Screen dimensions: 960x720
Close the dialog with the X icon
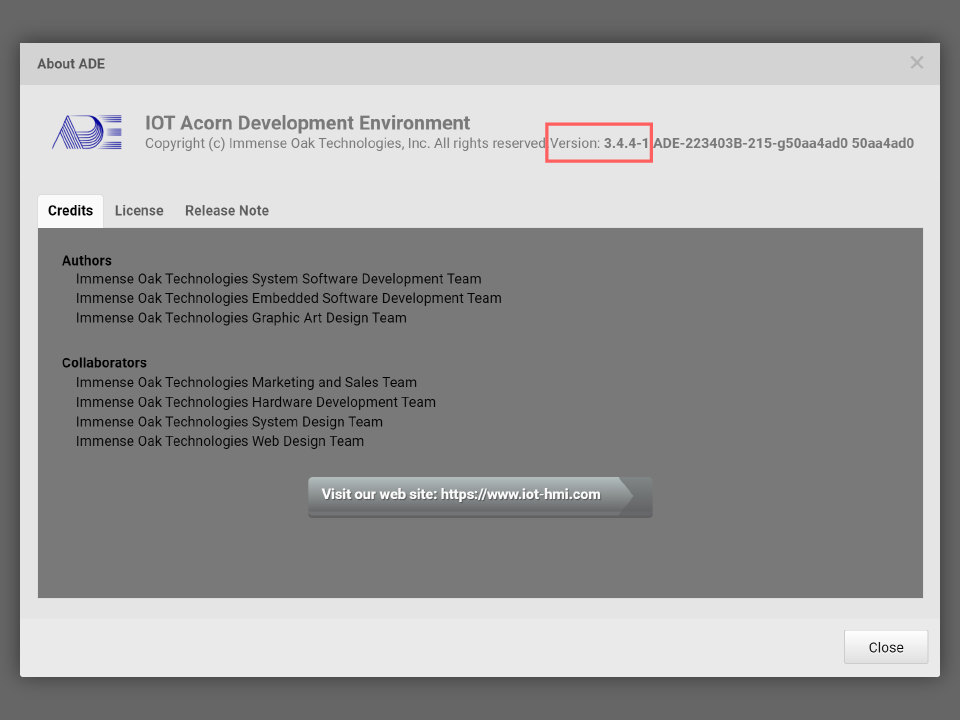[916, 63]
